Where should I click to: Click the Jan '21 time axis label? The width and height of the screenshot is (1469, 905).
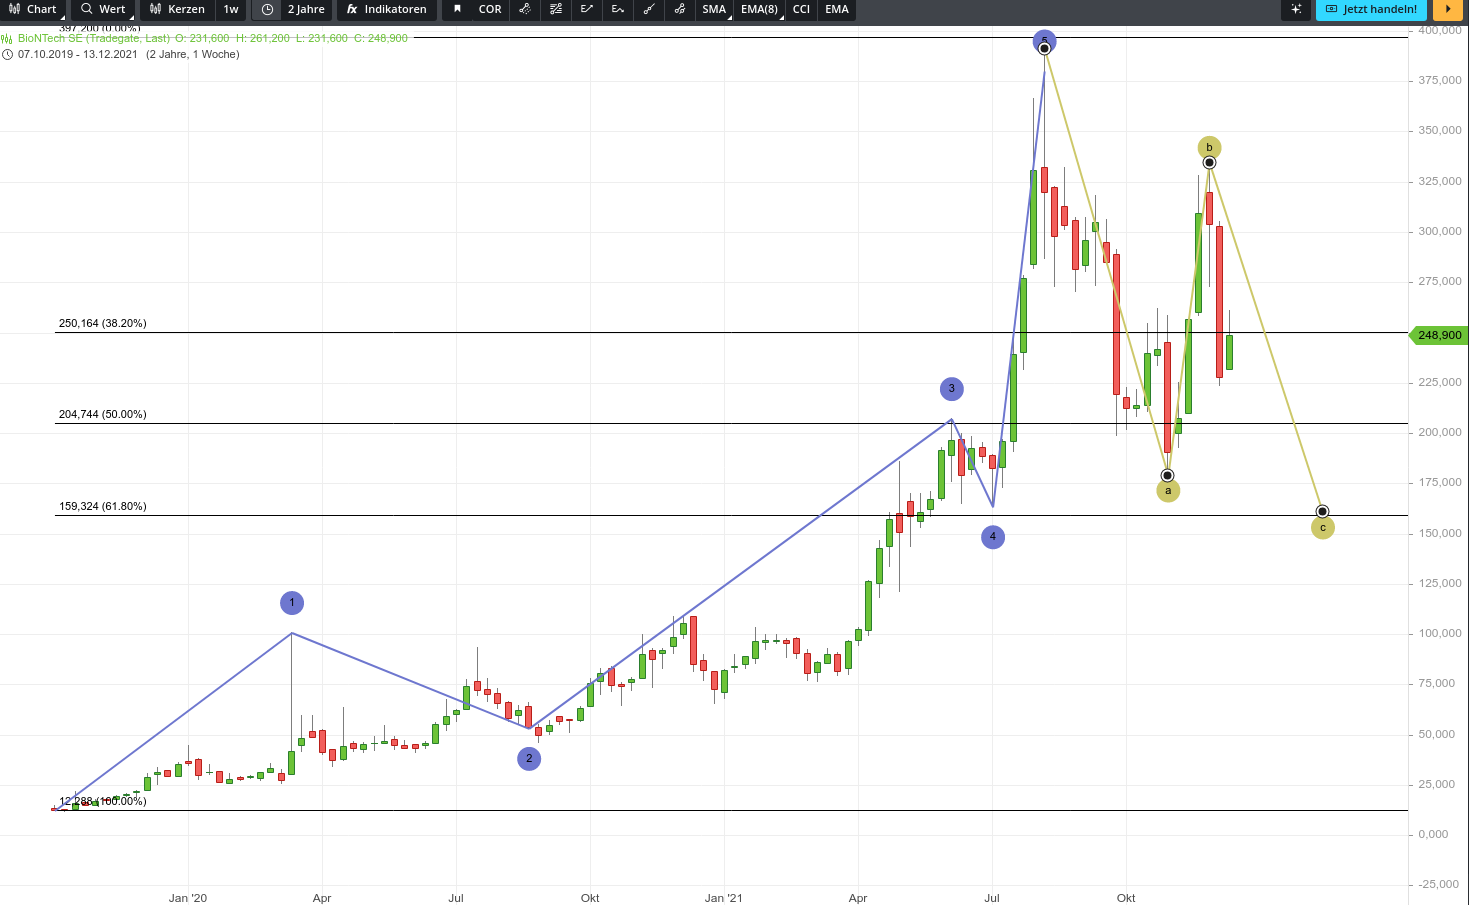coord(724,898)
